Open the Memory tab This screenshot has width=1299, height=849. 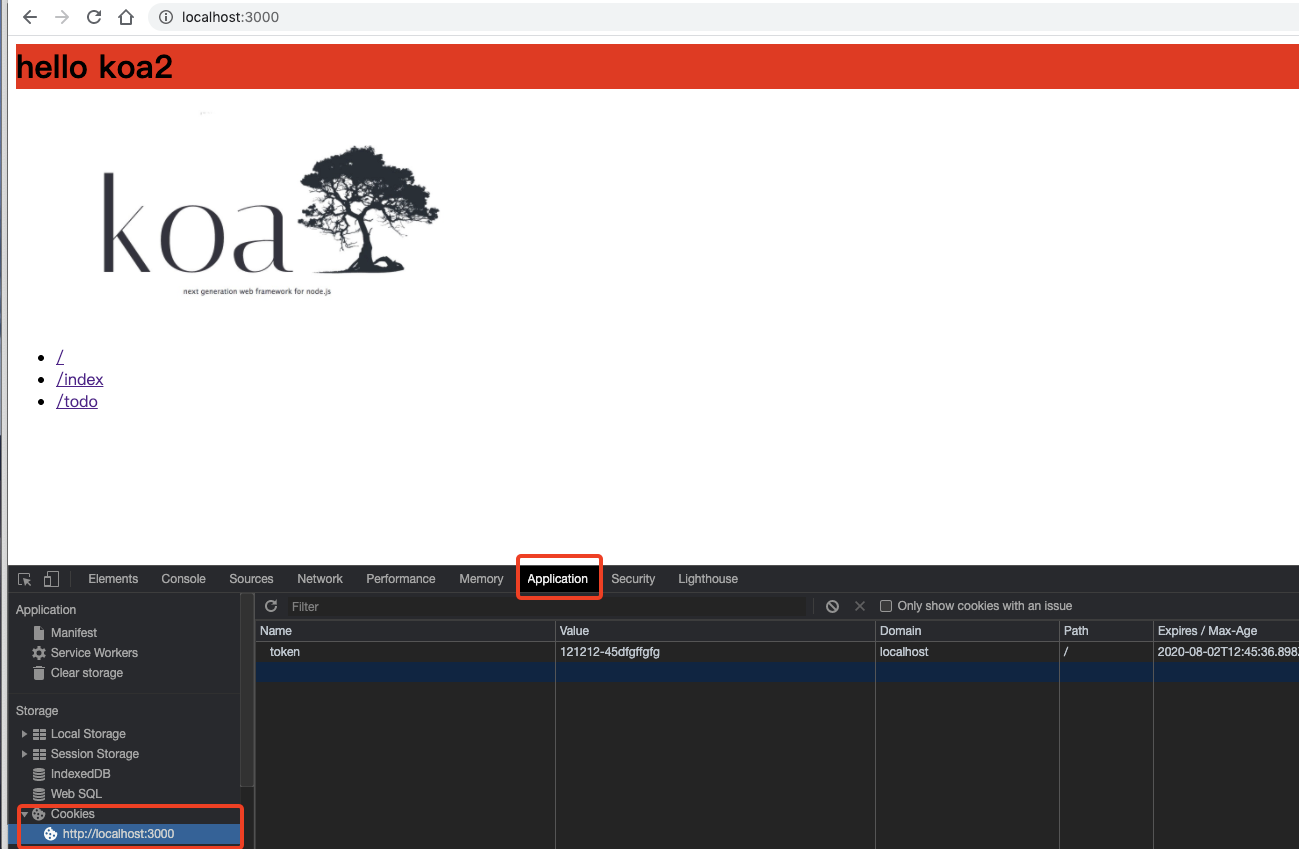coord(481,579)
